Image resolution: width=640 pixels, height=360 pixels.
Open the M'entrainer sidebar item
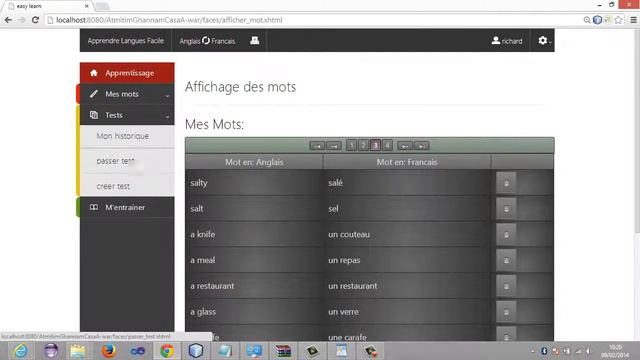[x=127, y=207]
